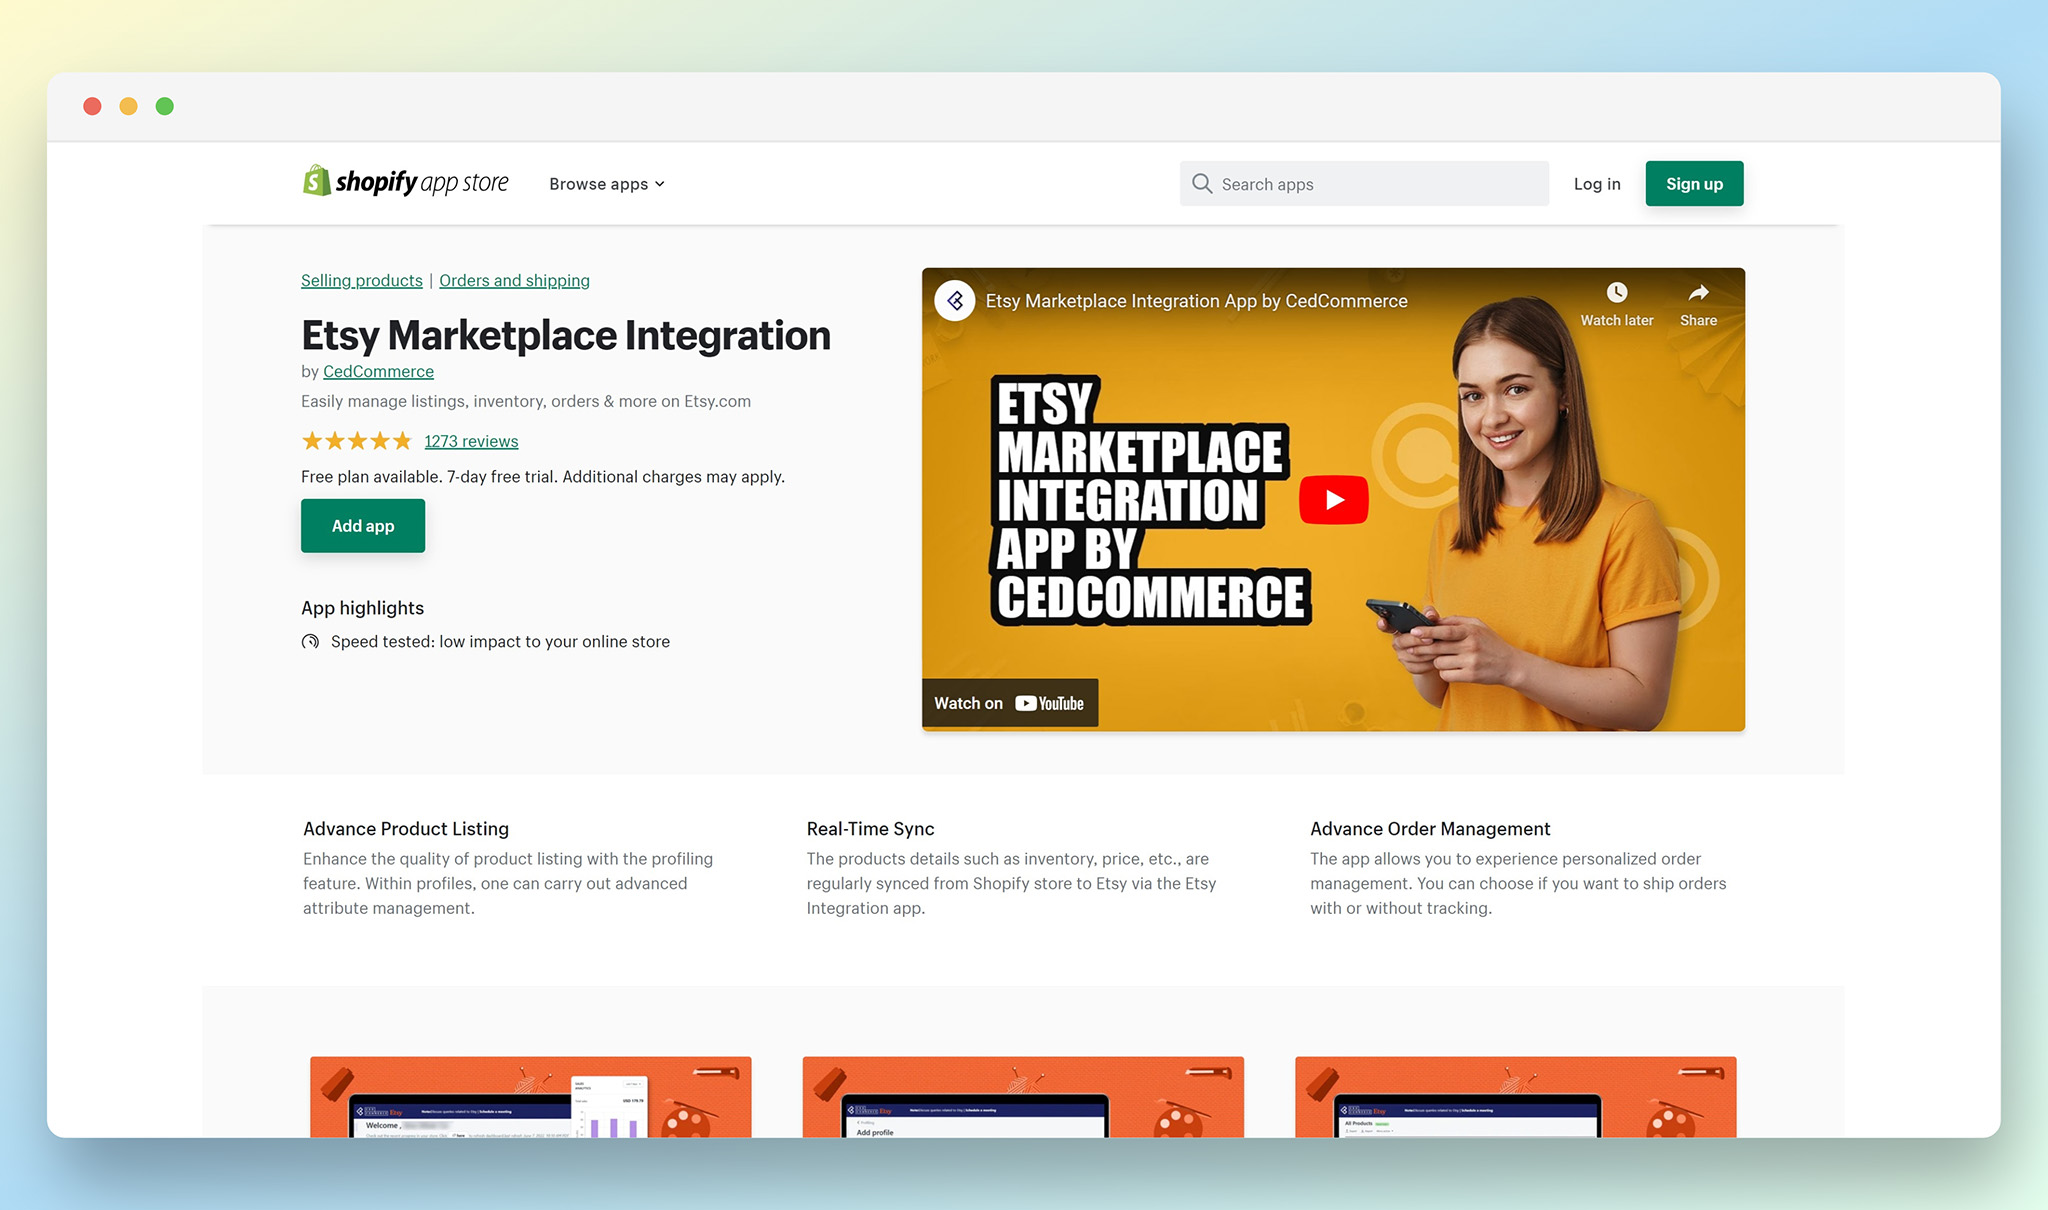Visit the CedCommerce developer link

378,371
